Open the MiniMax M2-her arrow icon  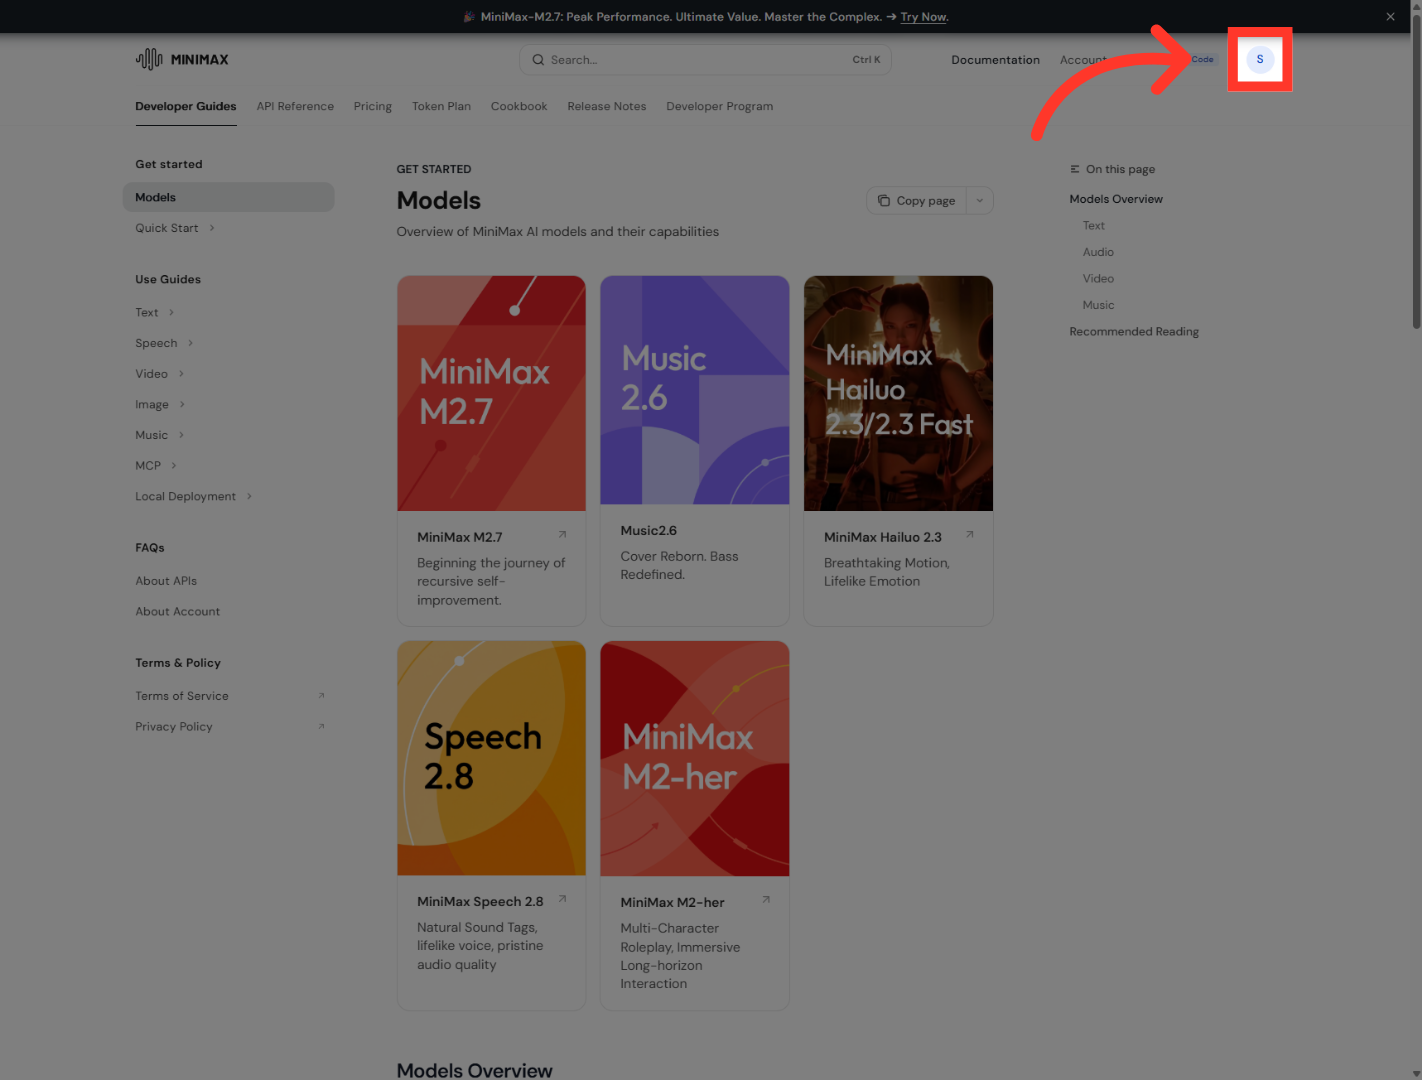(766, 899)
